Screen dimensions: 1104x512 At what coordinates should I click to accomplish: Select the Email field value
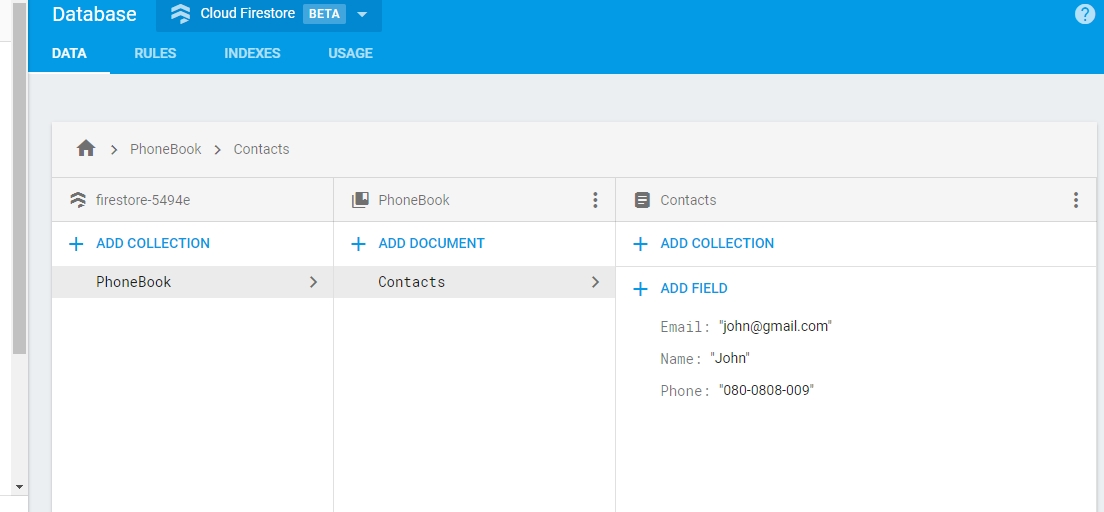[x=775, y=326]
